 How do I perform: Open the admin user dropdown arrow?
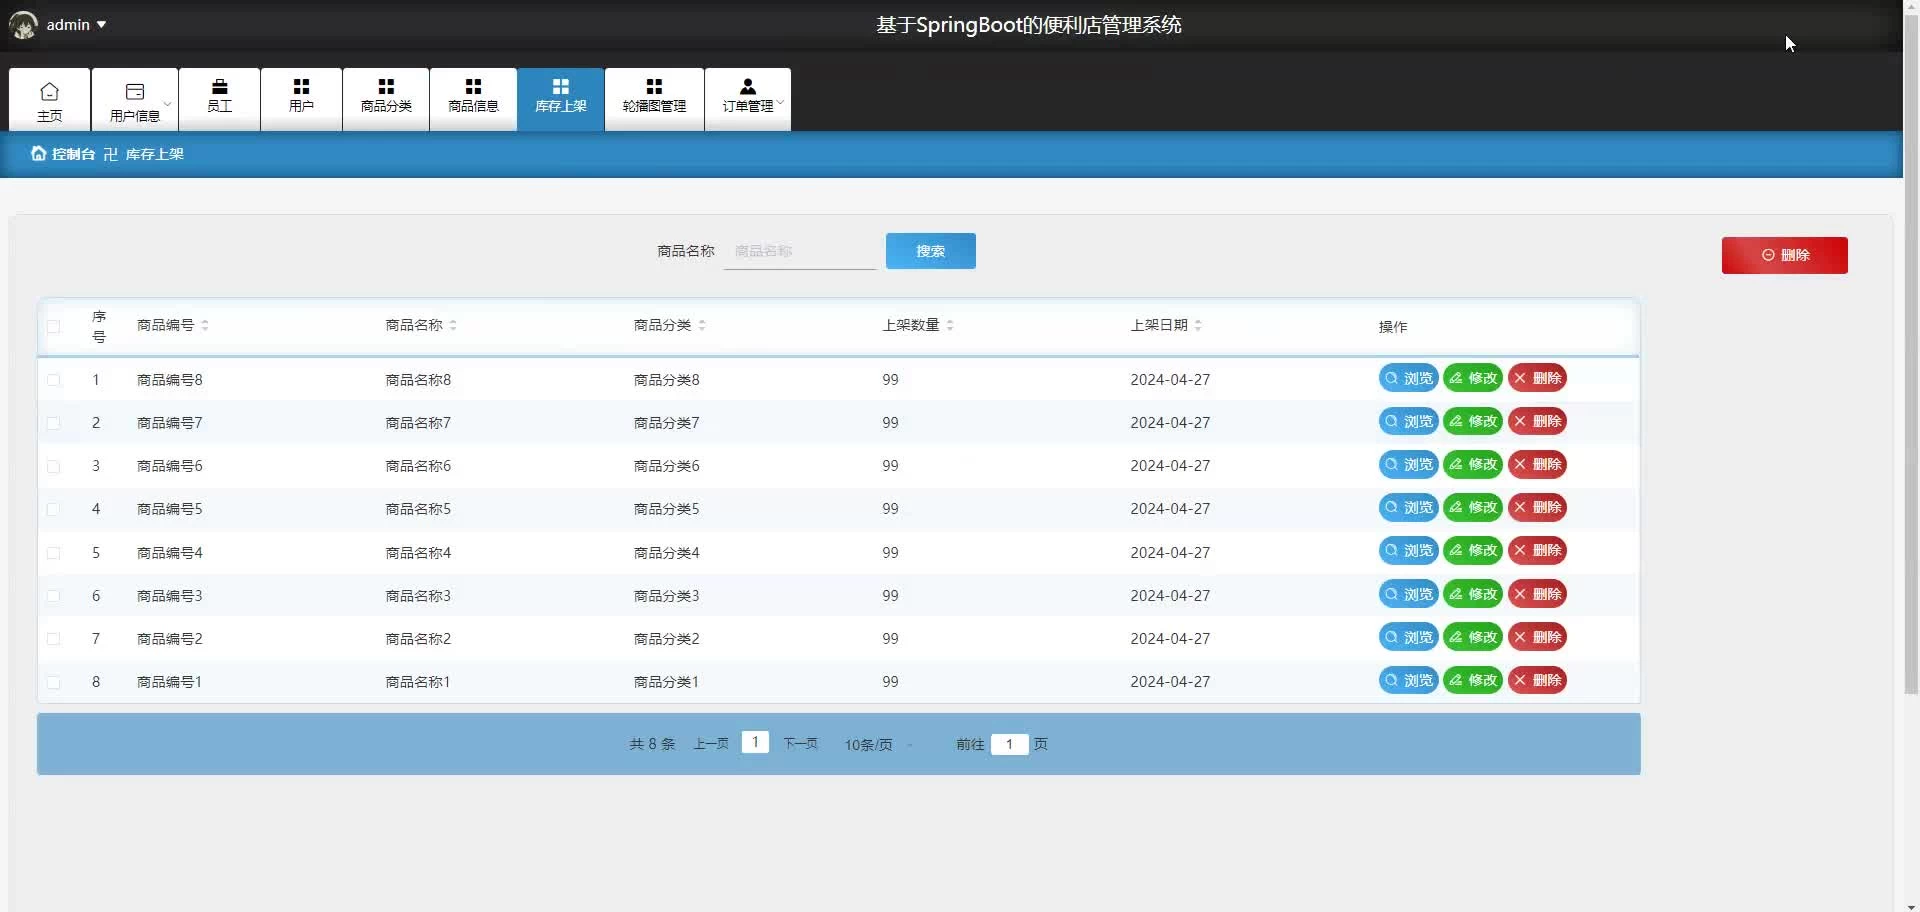101,25
